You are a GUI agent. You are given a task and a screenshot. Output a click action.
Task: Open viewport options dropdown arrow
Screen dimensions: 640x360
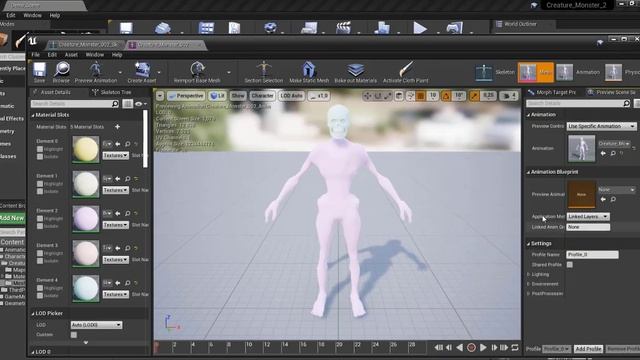(160, 96)
